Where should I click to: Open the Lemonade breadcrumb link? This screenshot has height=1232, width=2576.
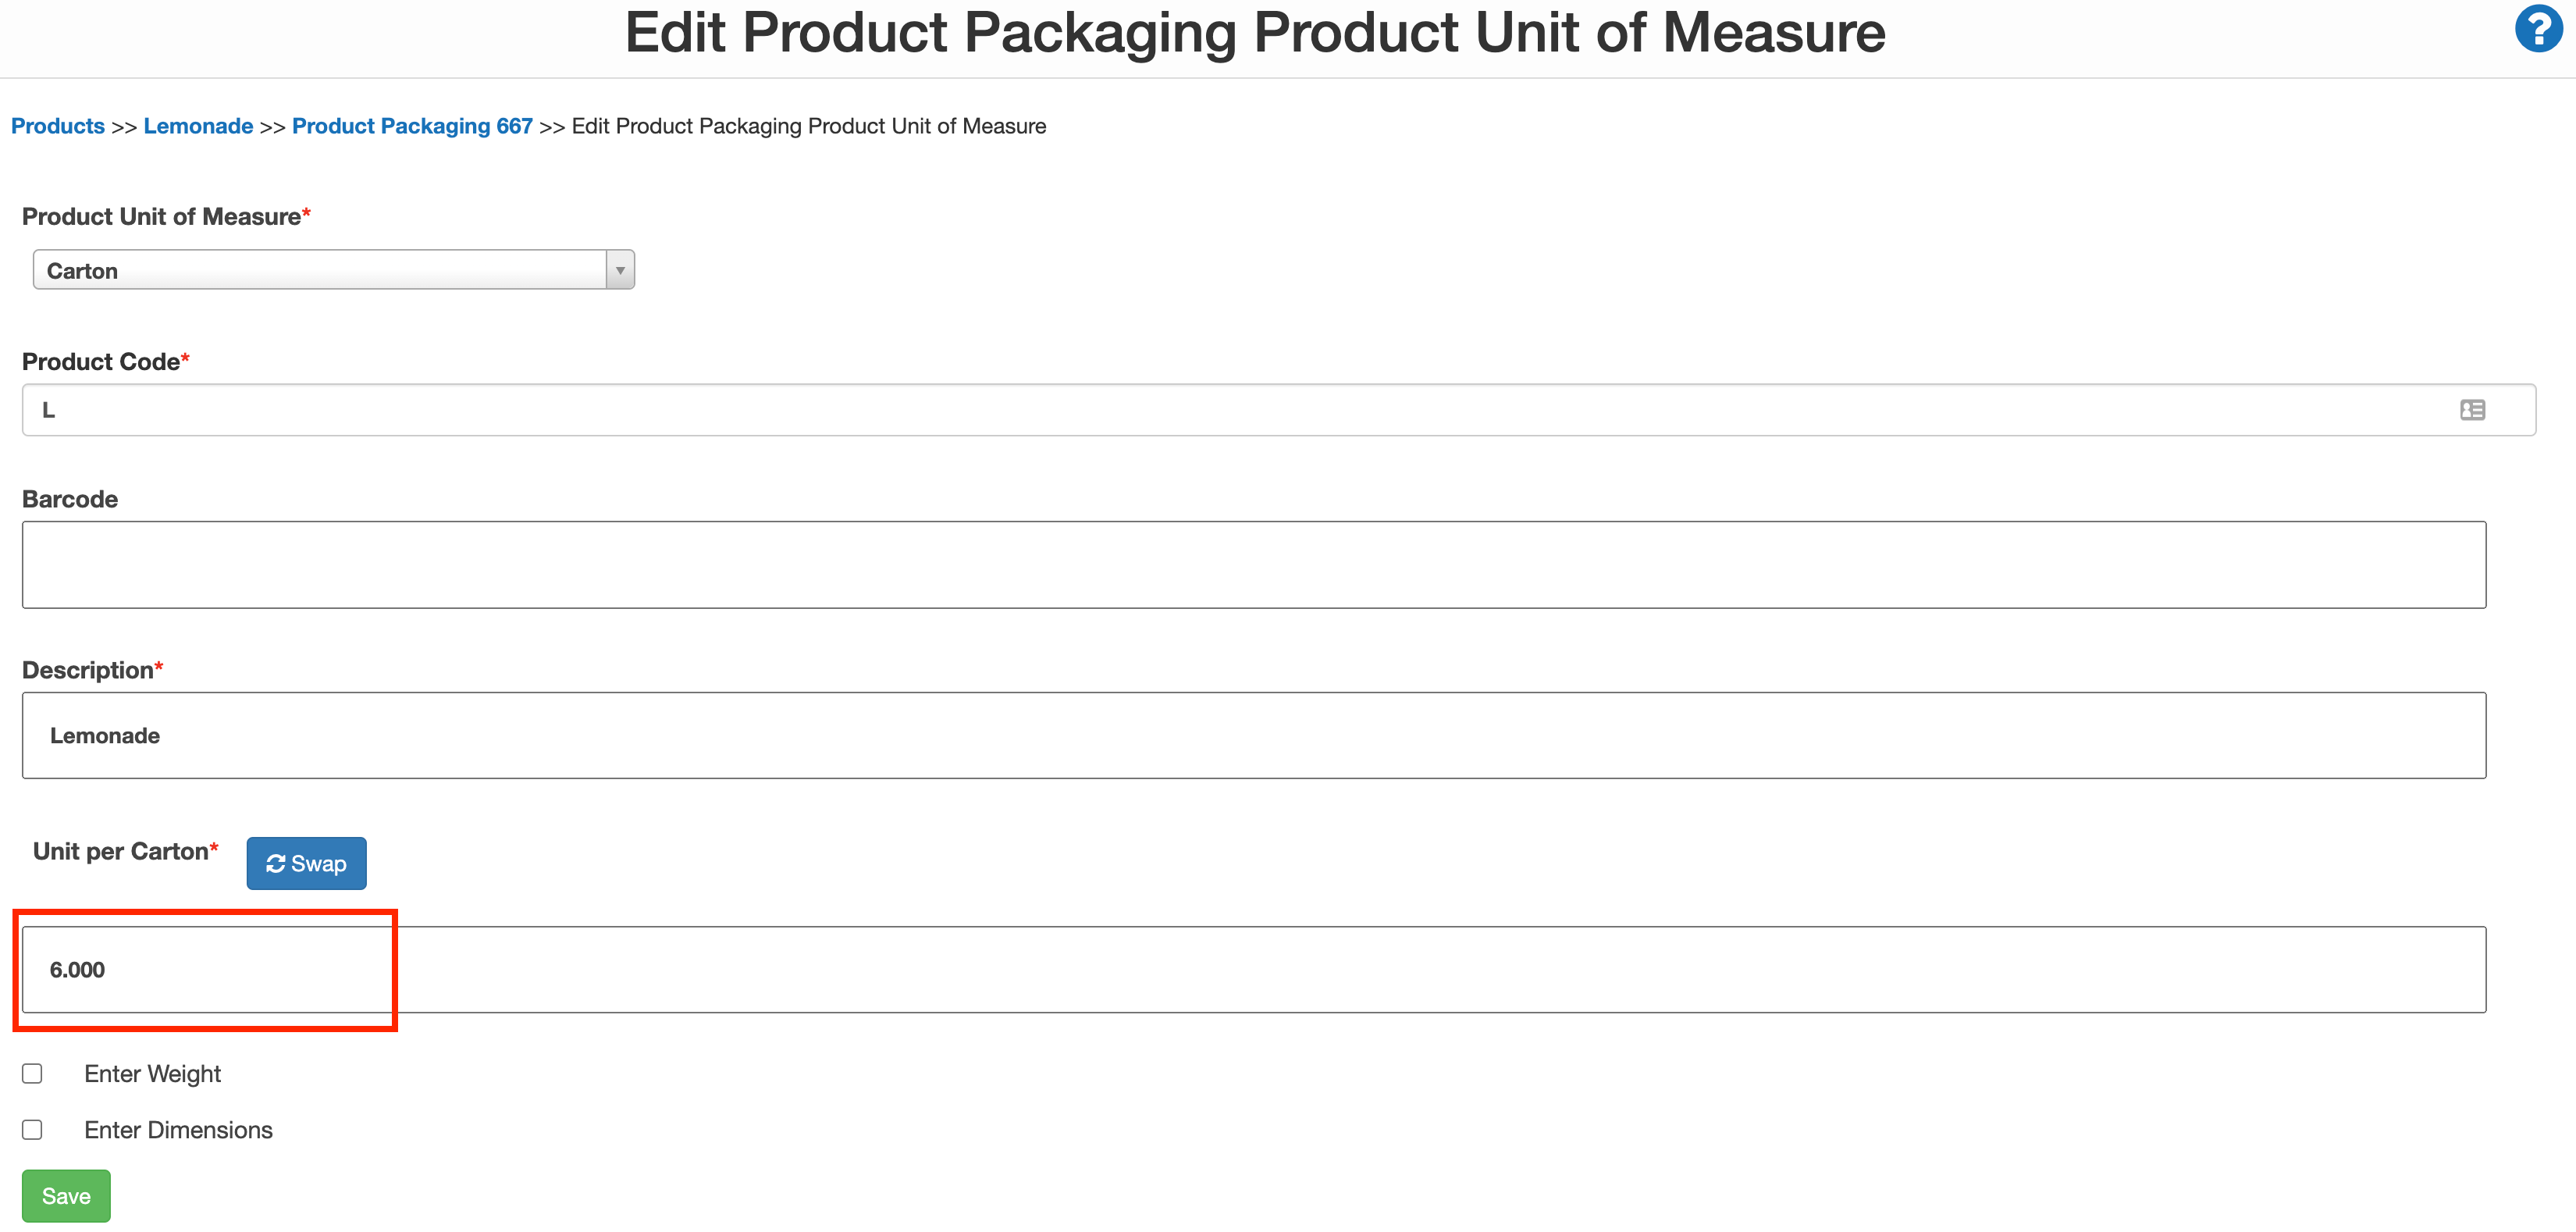[x=198, y=126]
